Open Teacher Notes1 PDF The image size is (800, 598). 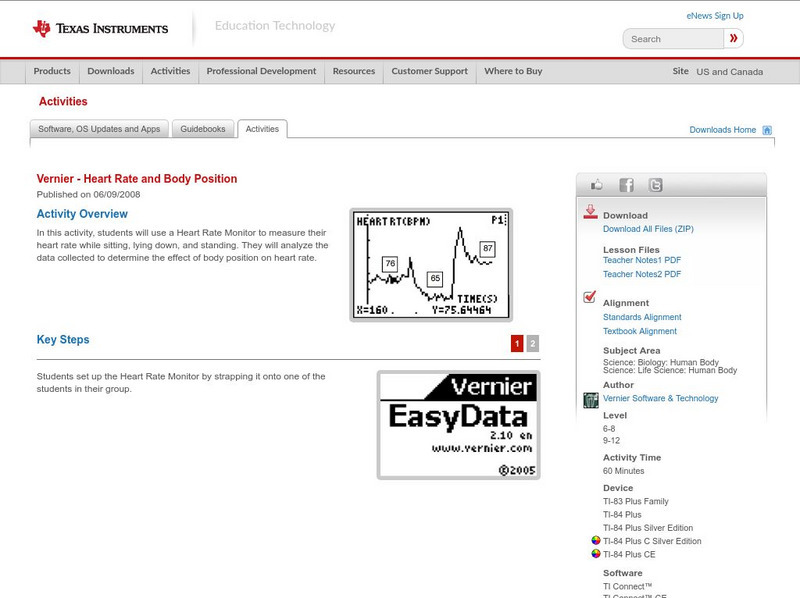(x=642, y=260)
